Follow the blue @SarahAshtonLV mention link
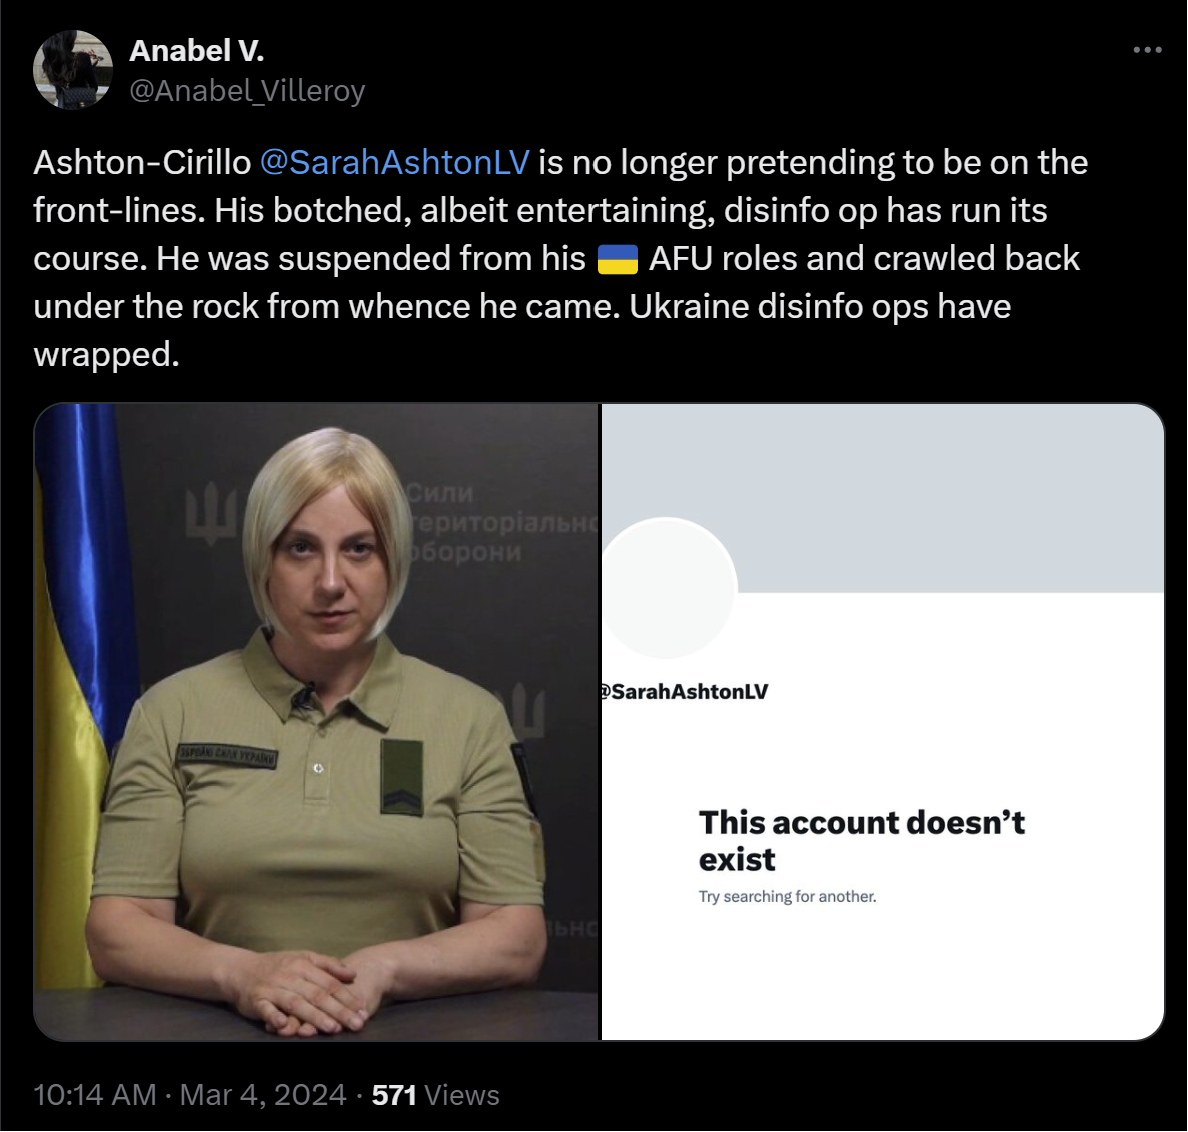Screen dimensions: 1188x1132 point(394,163)
